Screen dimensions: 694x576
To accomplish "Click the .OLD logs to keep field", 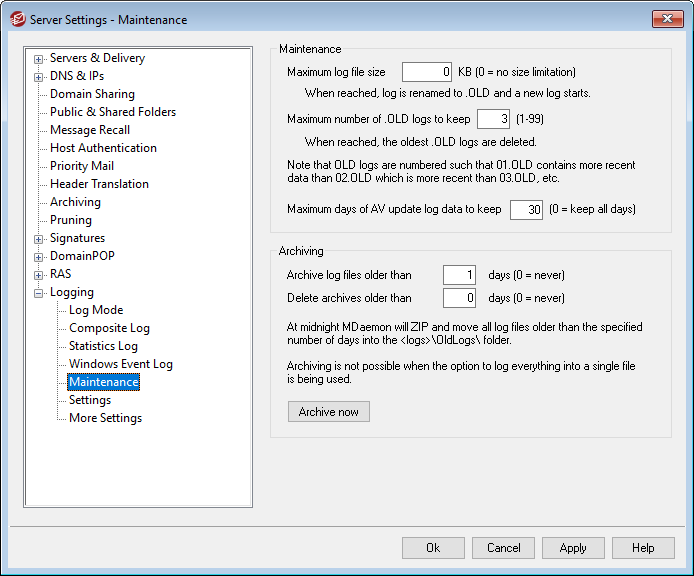I will click(x=492, y=119).
